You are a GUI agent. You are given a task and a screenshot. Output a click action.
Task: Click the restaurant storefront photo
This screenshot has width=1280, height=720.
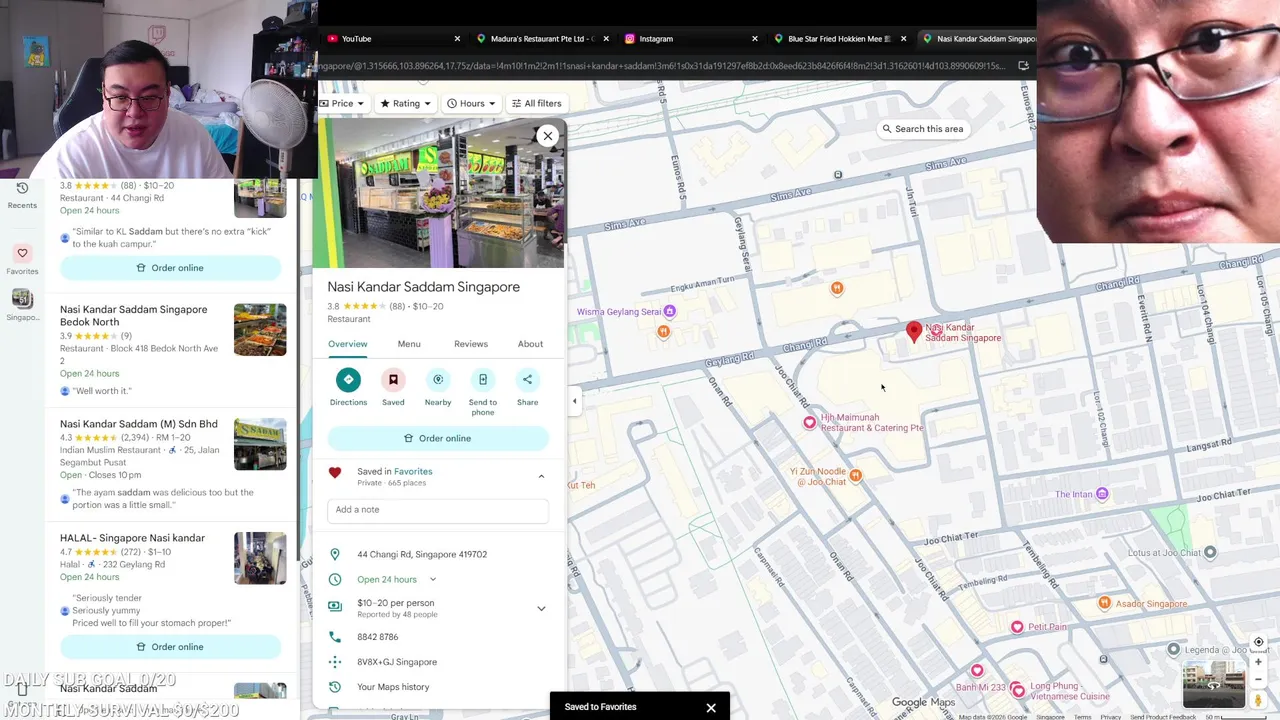click(438, 195)
